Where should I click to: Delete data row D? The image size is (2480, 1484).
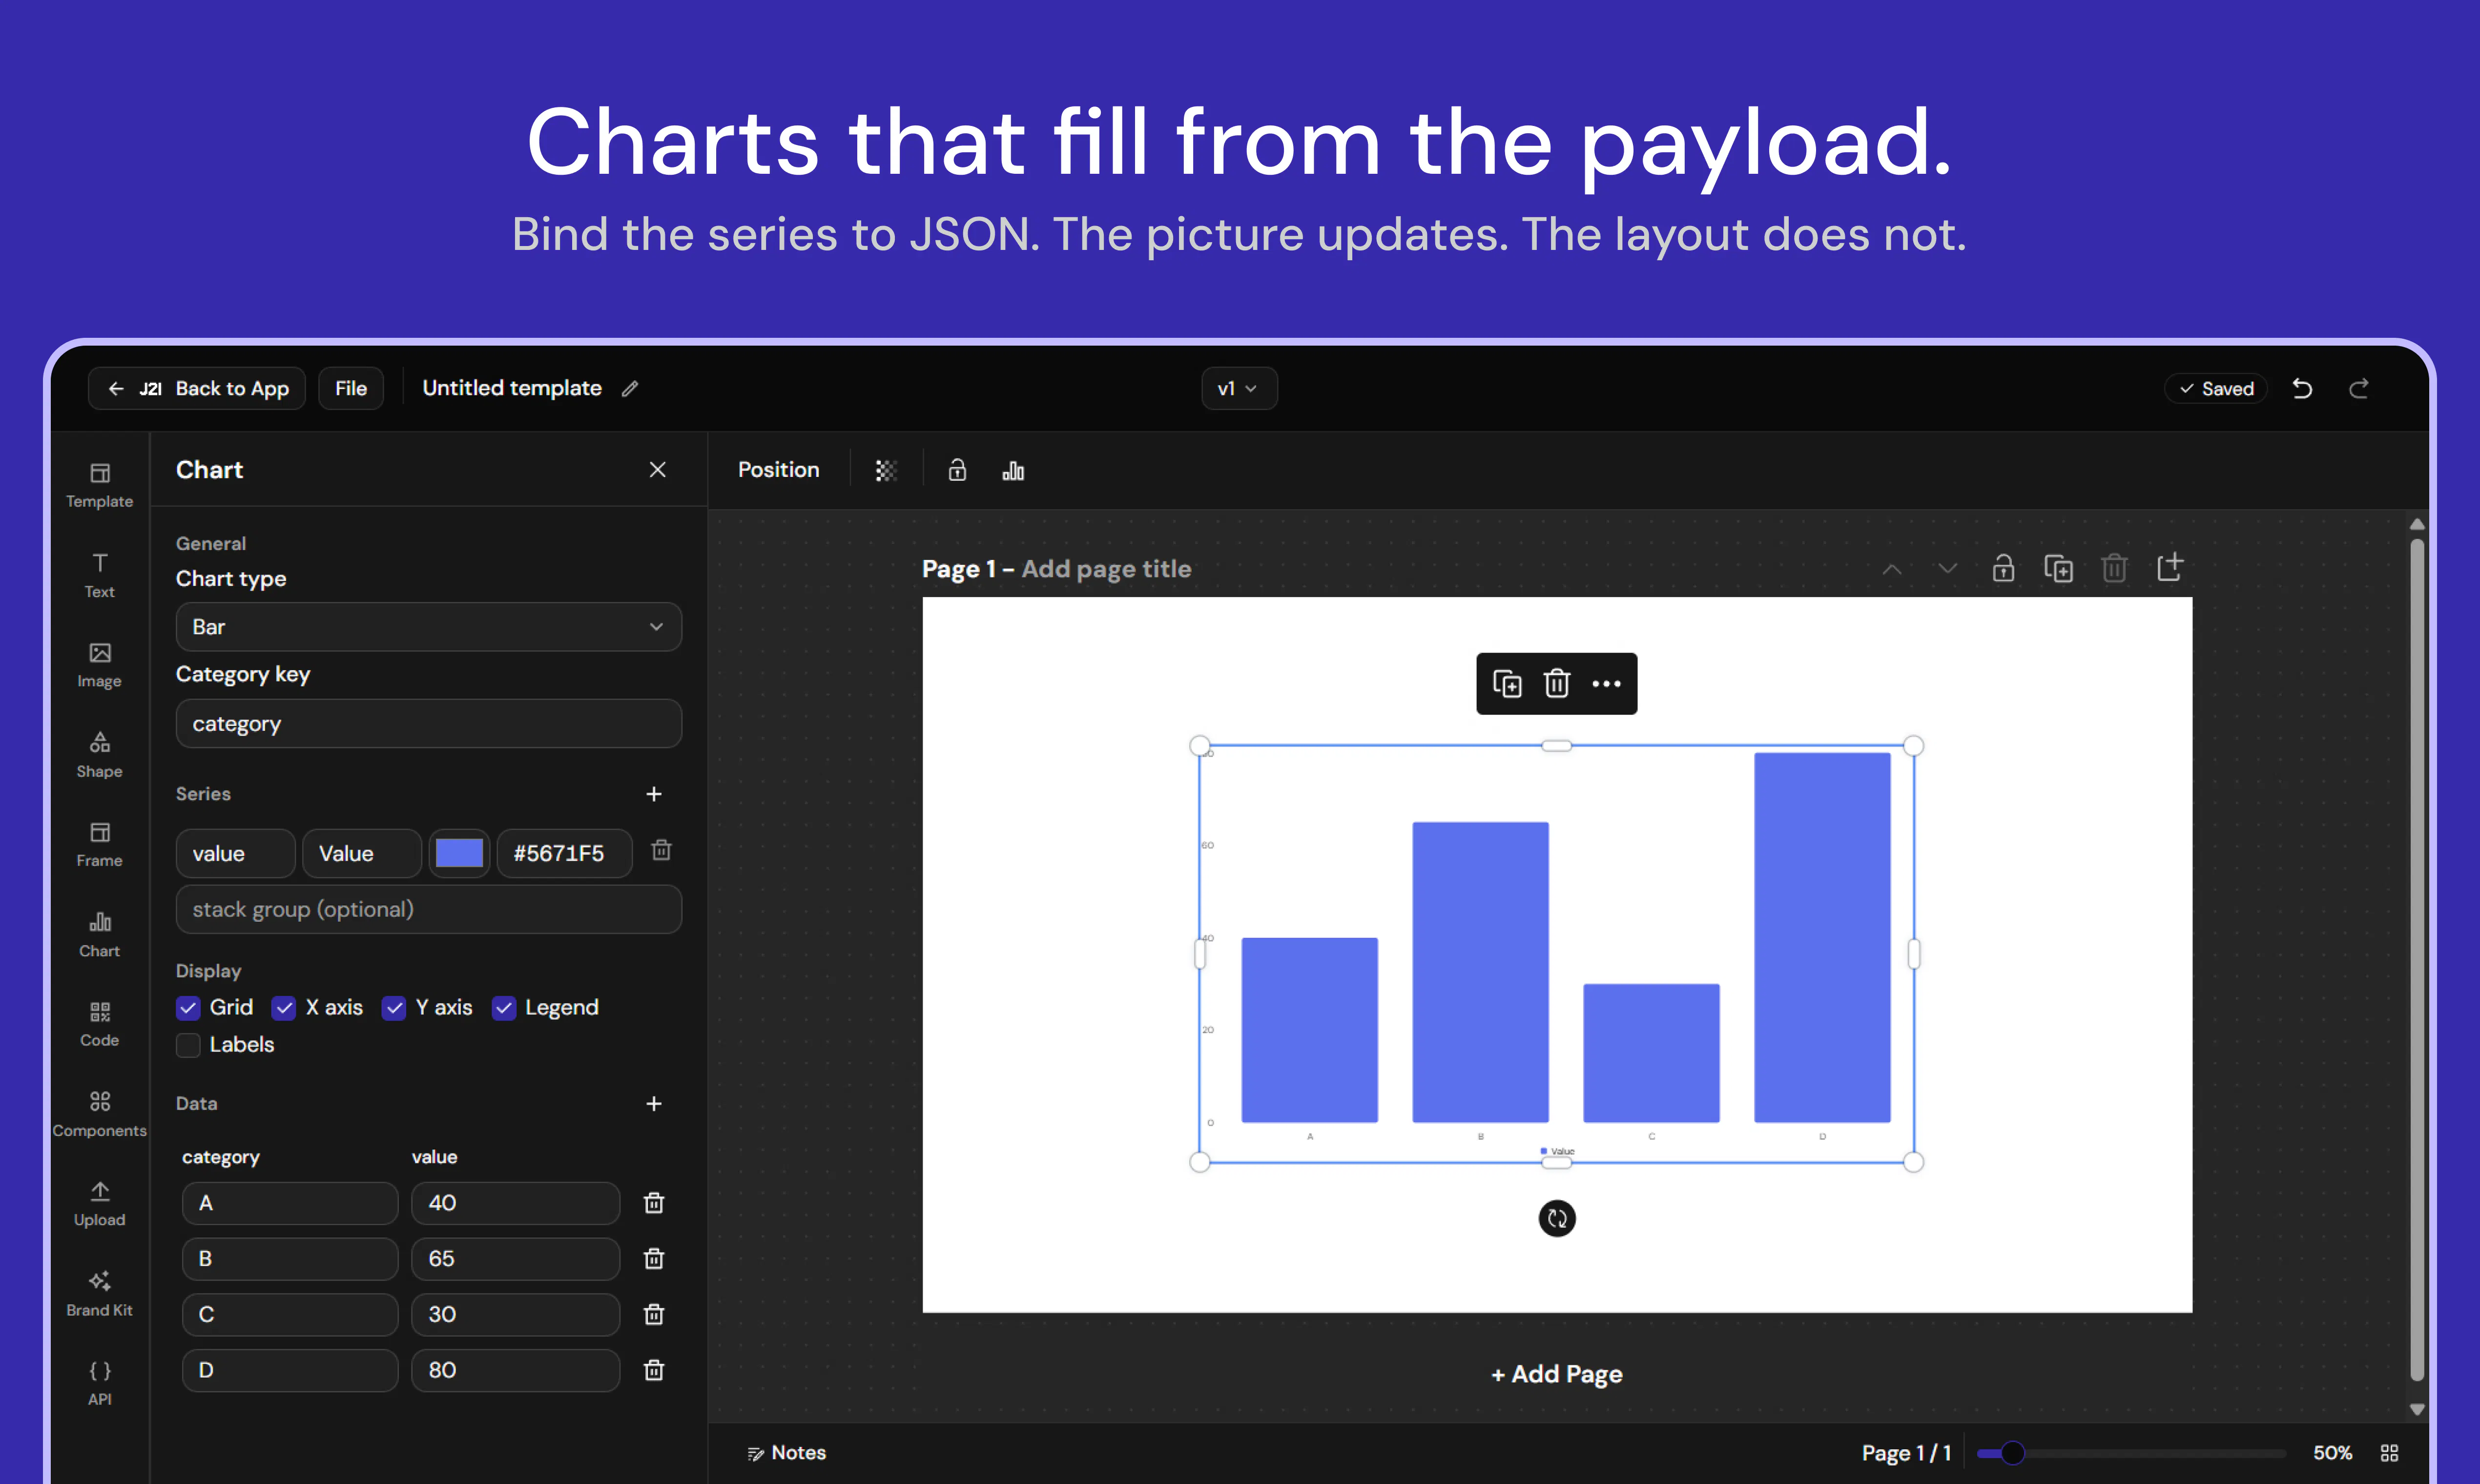click(x=654, y=1369)
